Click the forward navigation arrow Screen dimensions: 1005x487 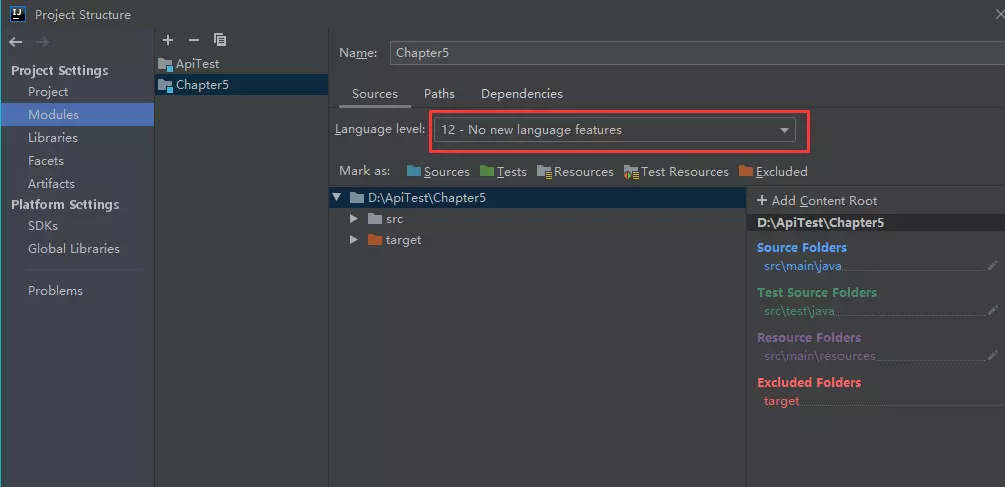[x=42, y=41]
